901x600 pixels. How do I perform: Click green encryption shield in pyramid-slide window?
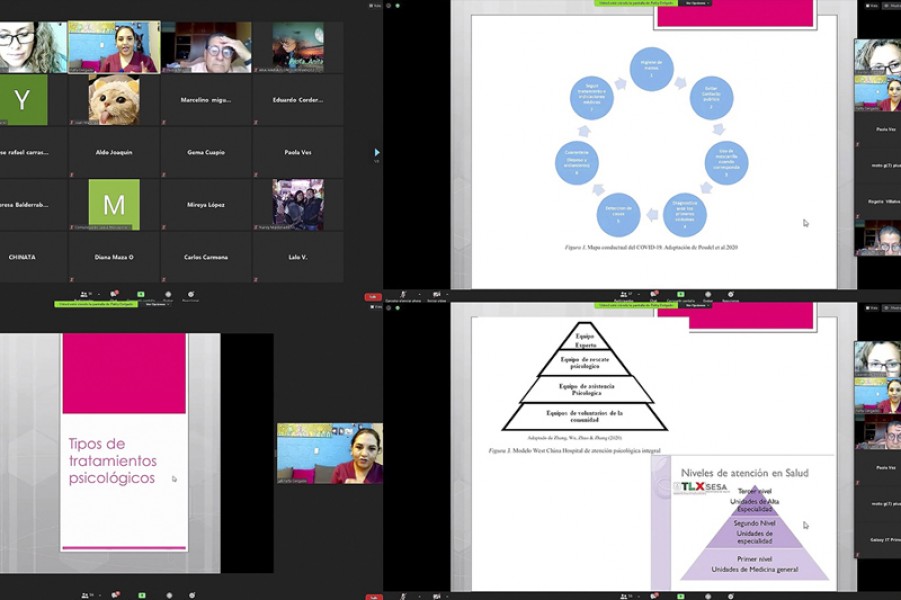tap(398, 308)
